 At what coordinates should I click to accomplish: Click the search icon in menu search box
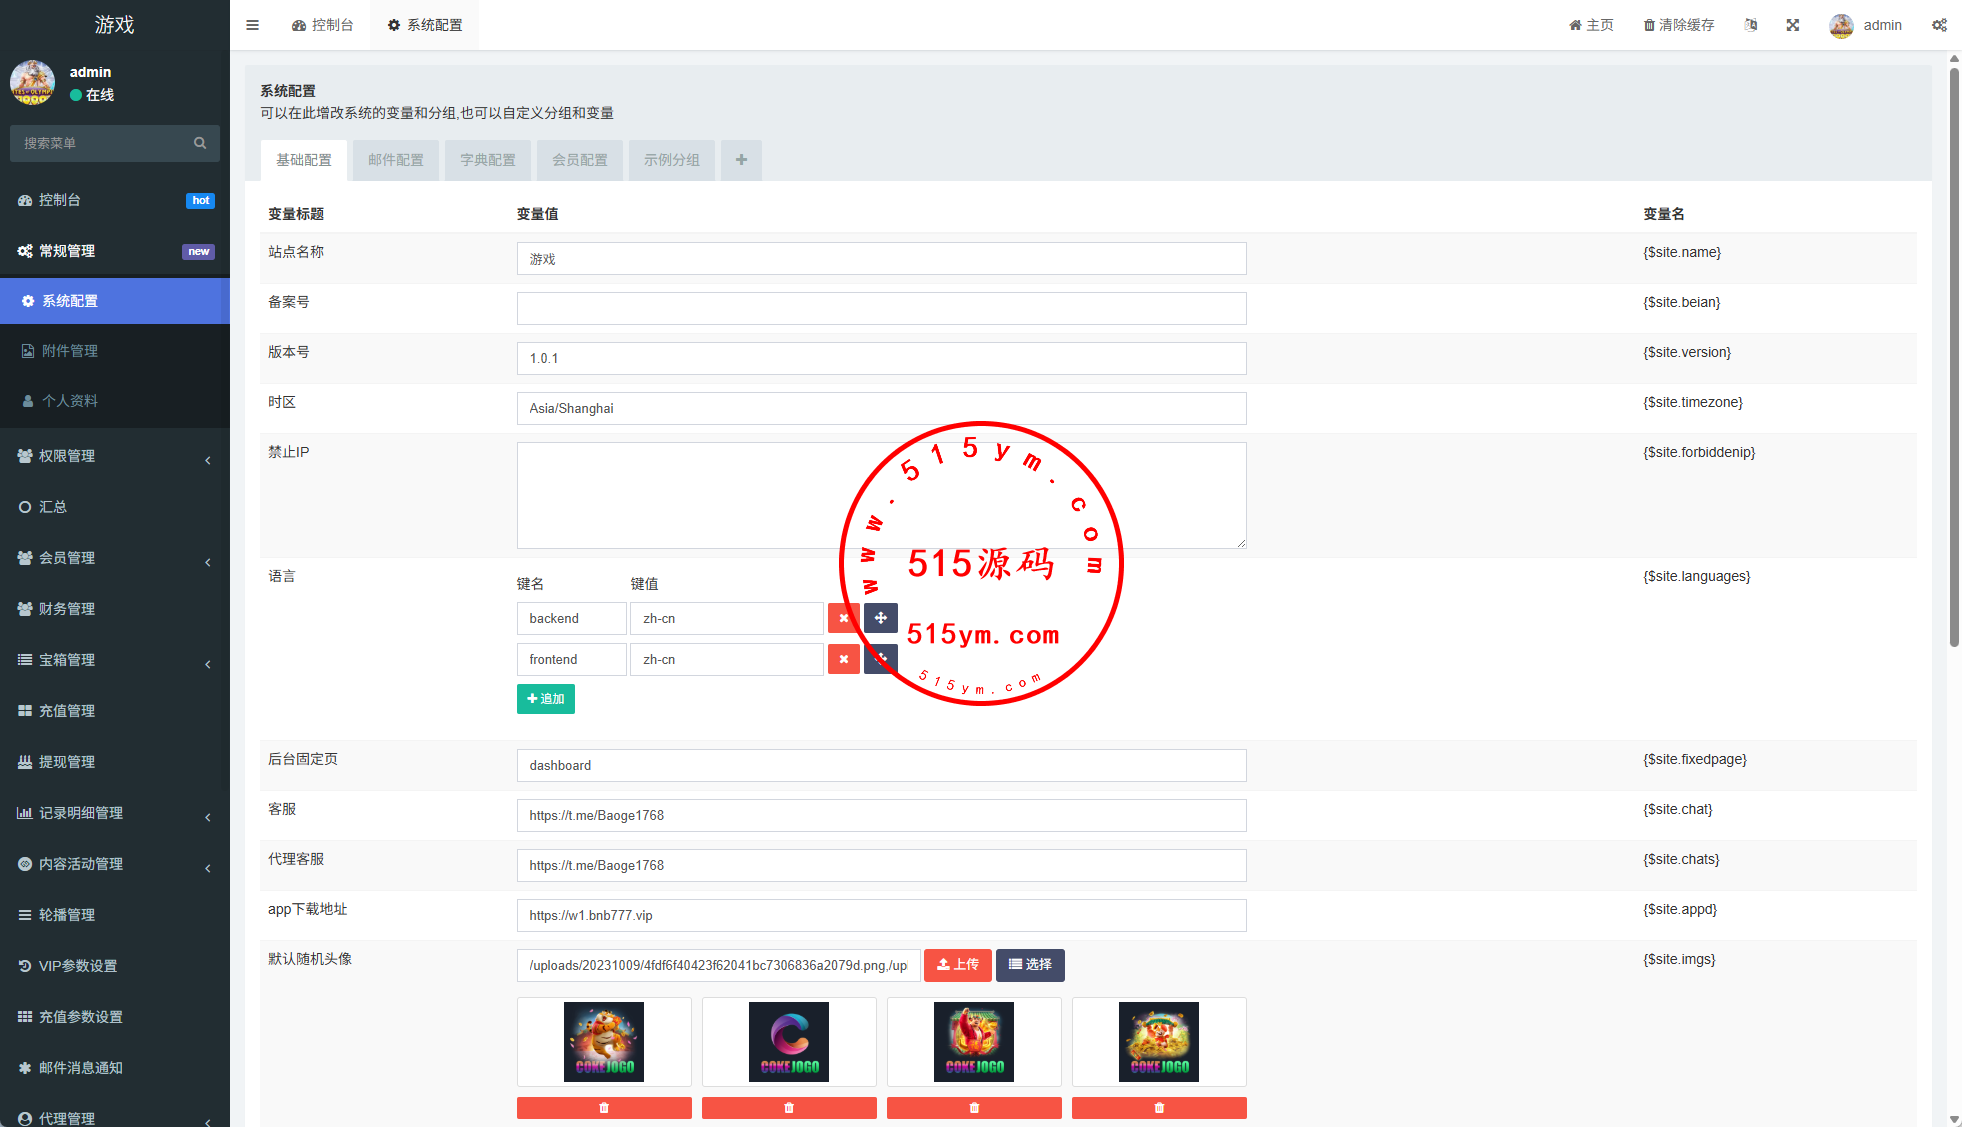(x=200, y=143)
